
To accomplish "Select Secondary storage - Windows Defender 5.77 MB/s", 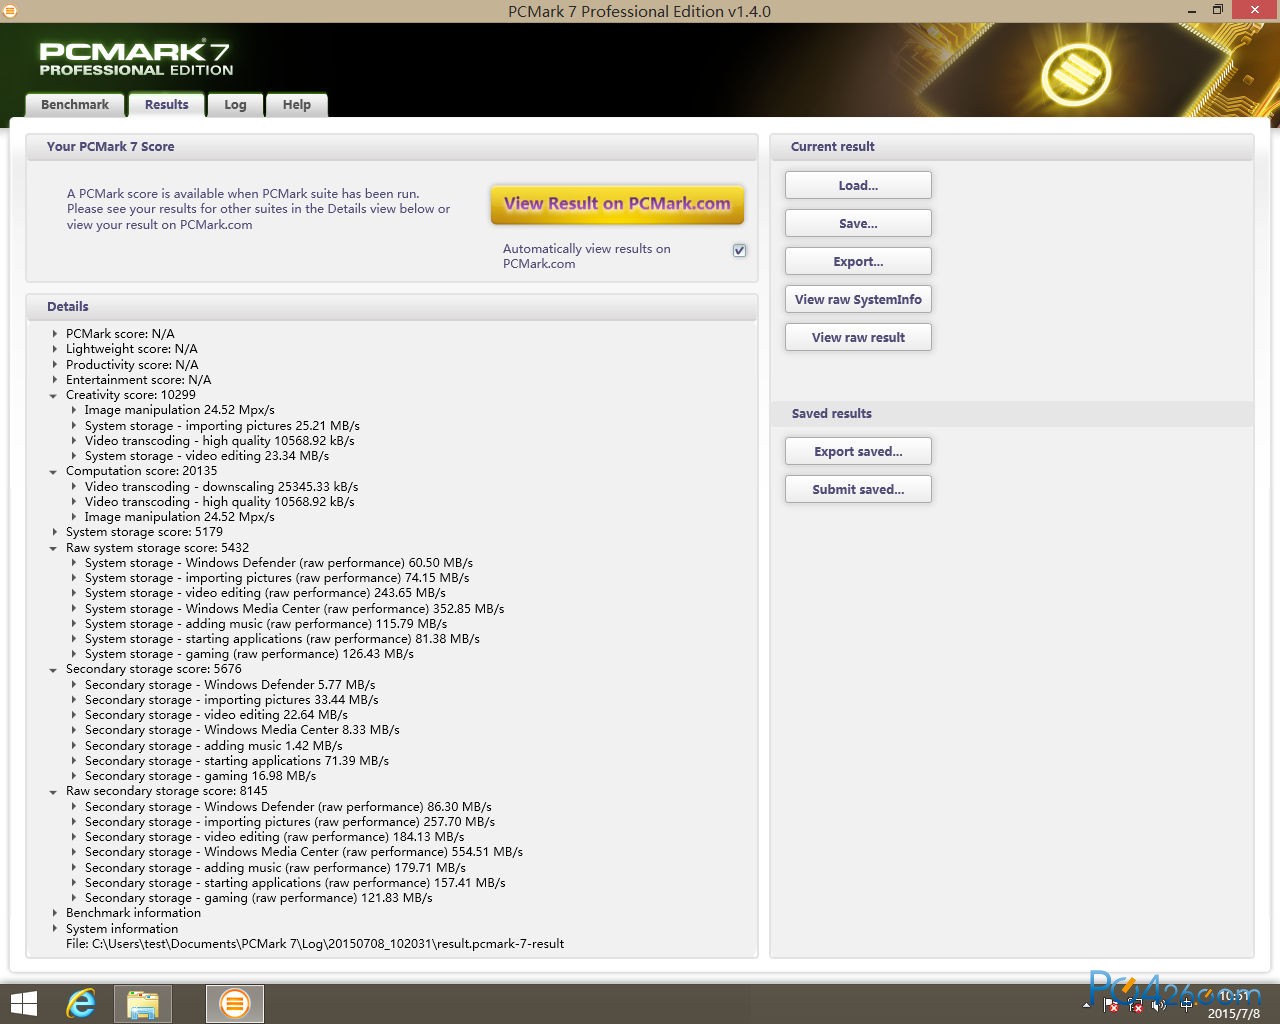I will point(230,685).
